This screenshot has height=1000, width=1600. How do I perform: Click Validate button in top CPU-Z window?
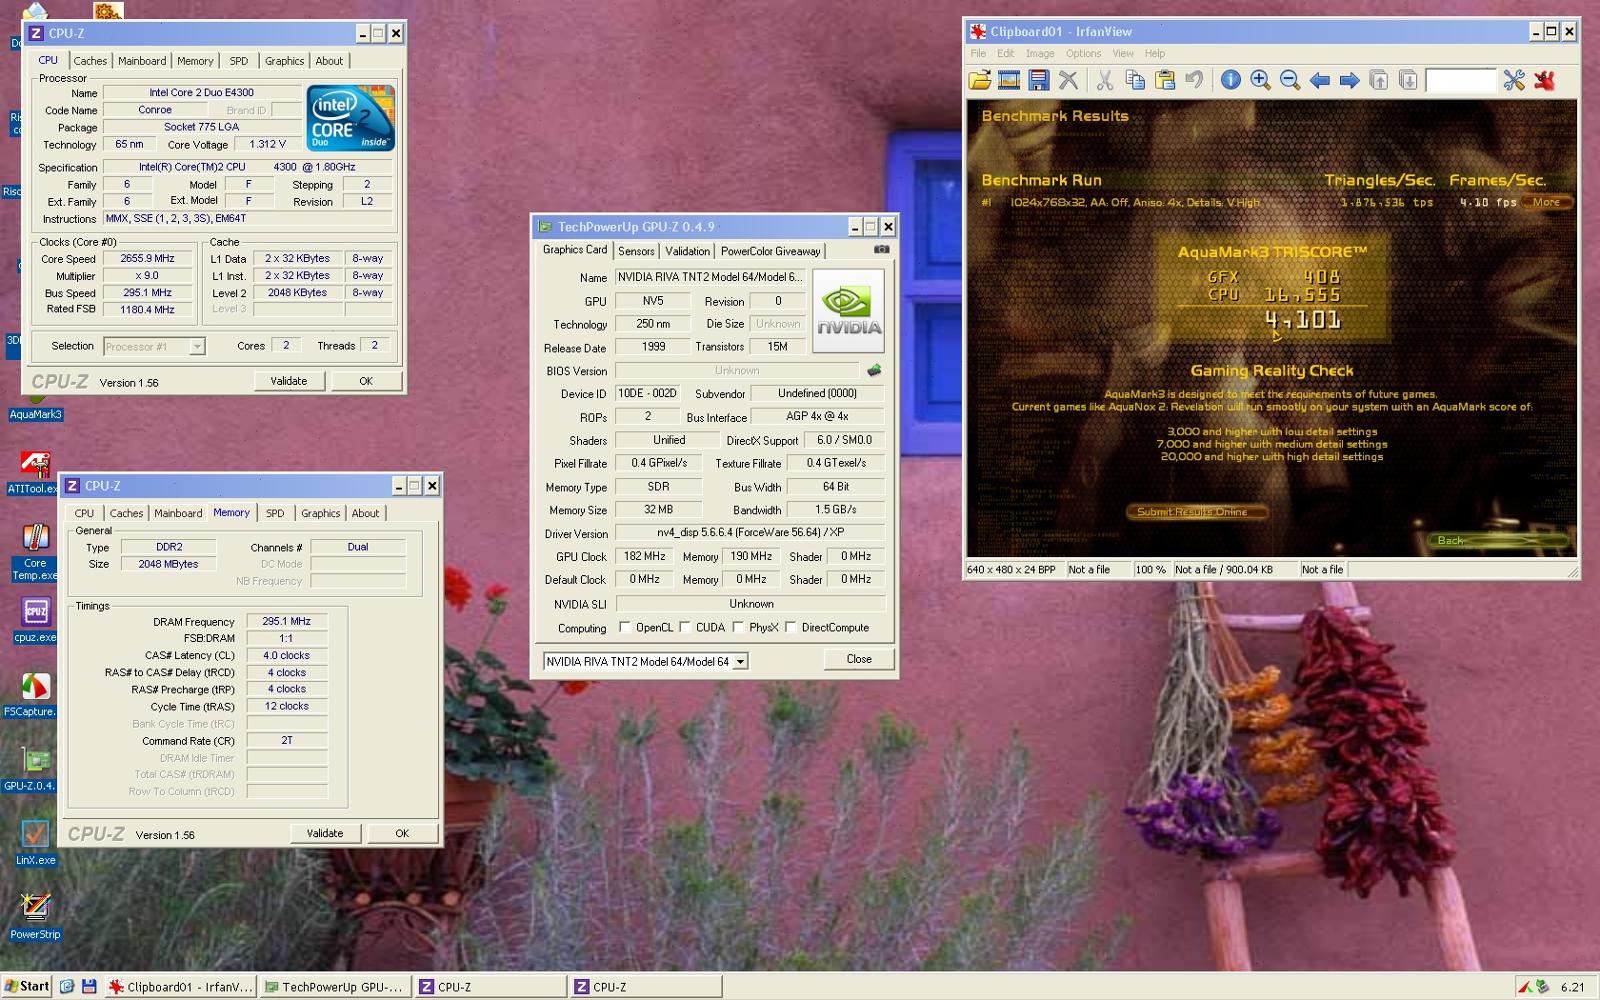coord(289,381)
